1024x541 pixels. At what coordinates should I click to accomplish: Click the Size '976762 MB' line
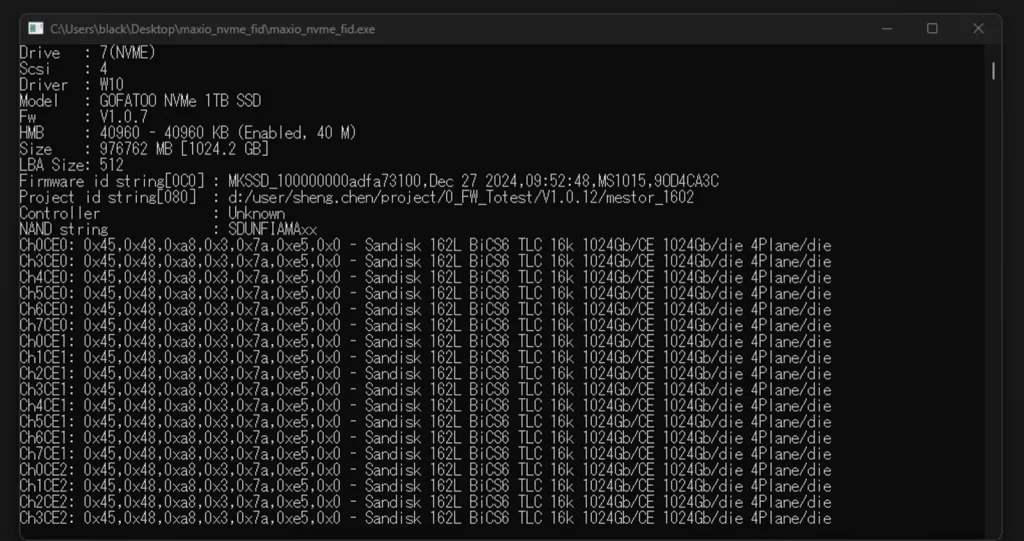coord(144,149)
